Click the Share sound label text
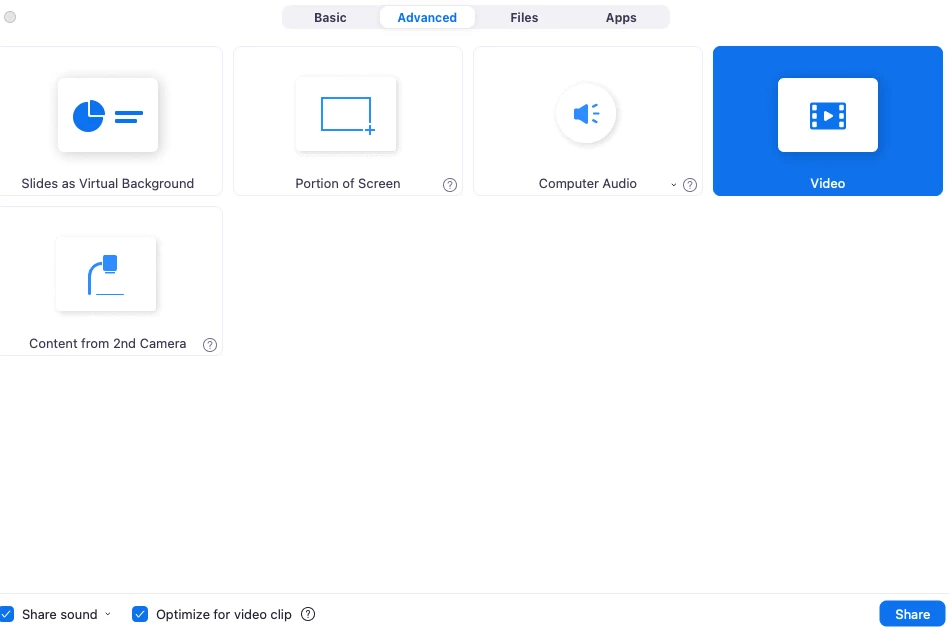Screen dimensions: 949x629 click(60, 614)
